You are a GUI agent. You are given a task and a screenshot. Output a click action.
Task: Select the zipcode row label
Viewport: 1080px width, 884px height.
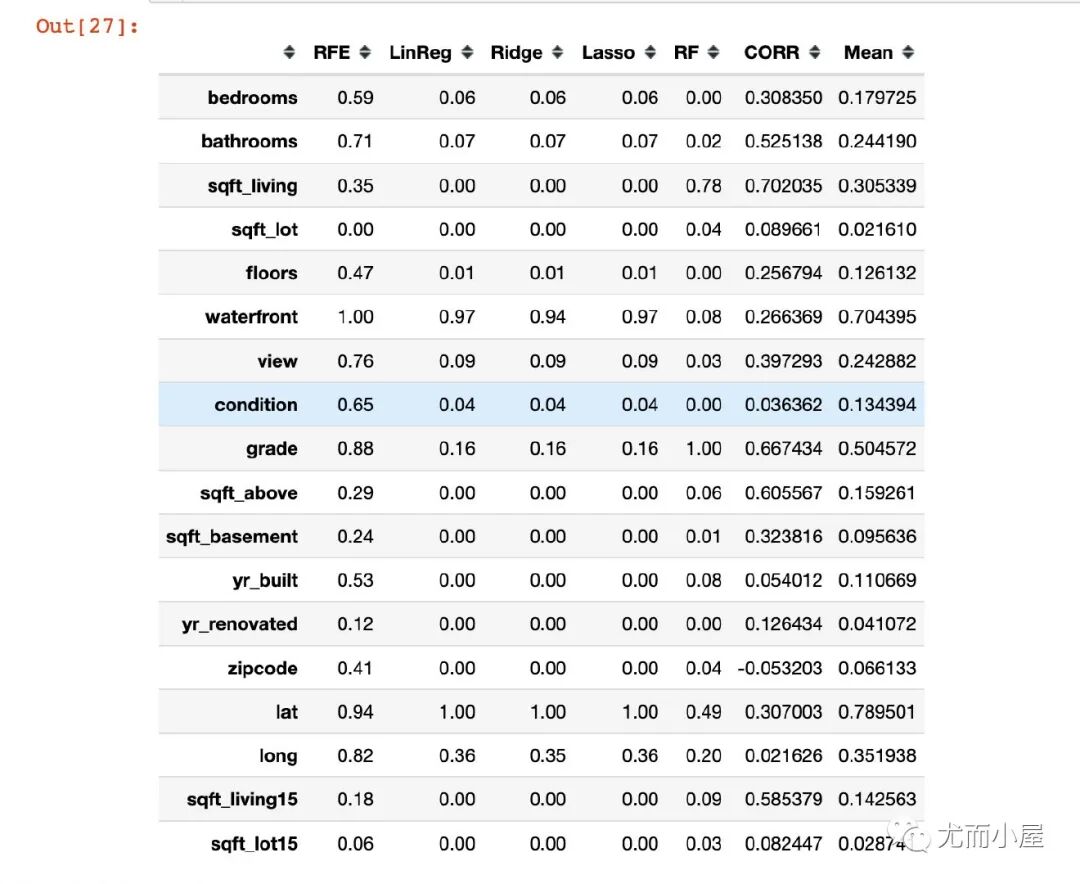pyautogui.click(x=262, y=668)
